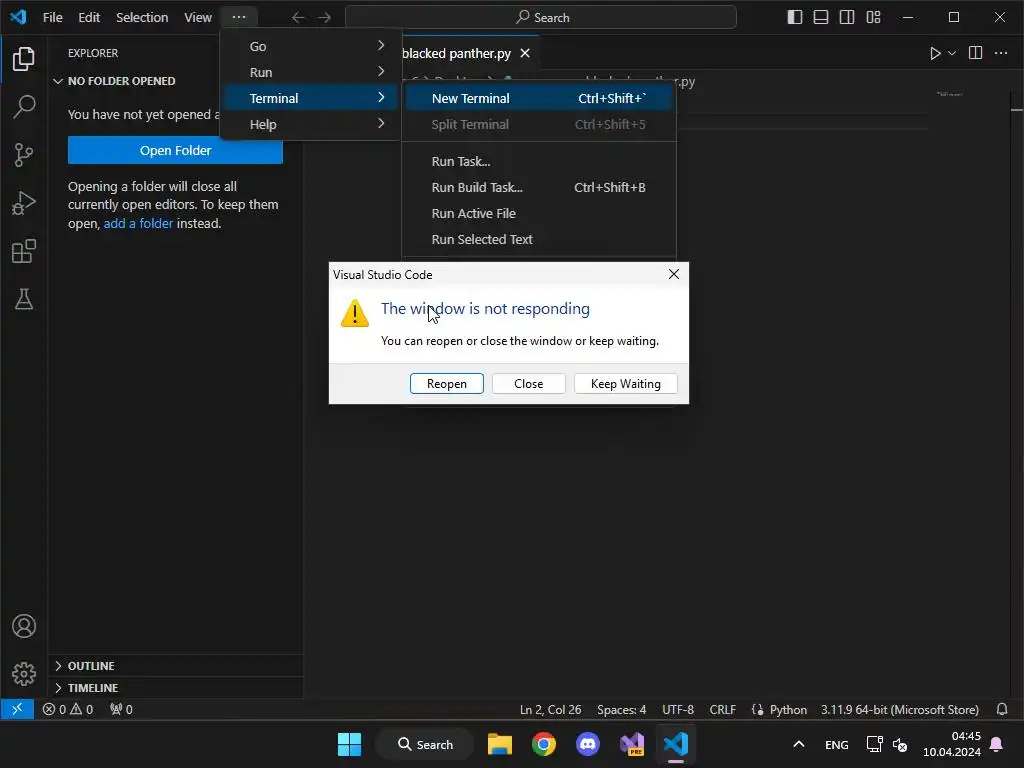Image resolution: width=1024 pixels, height=768 pixels.
Task: Click the Close button in dialog
Action: (x=528, y=384)
